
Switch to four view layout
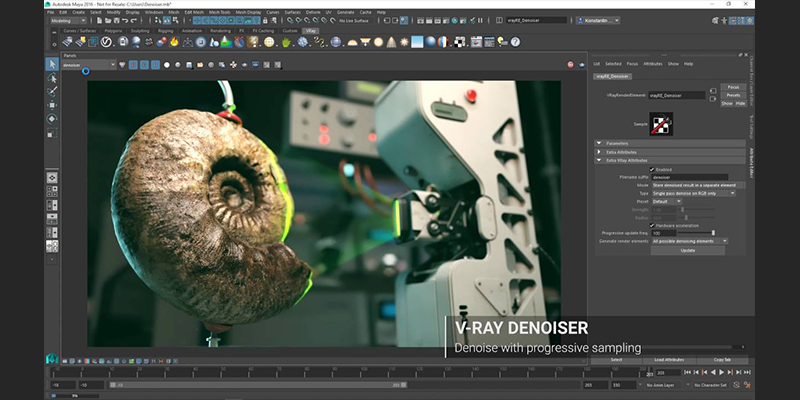(x=52, y=191)
